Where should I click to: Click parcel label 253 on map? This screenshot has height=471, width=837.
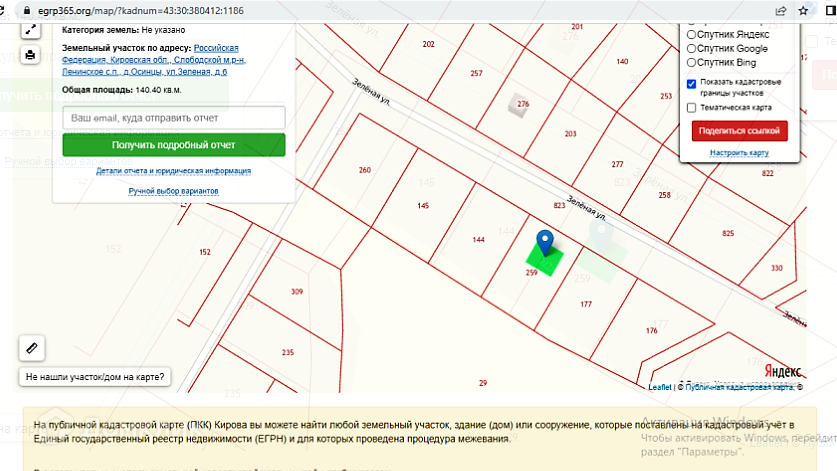coord(666,97)
